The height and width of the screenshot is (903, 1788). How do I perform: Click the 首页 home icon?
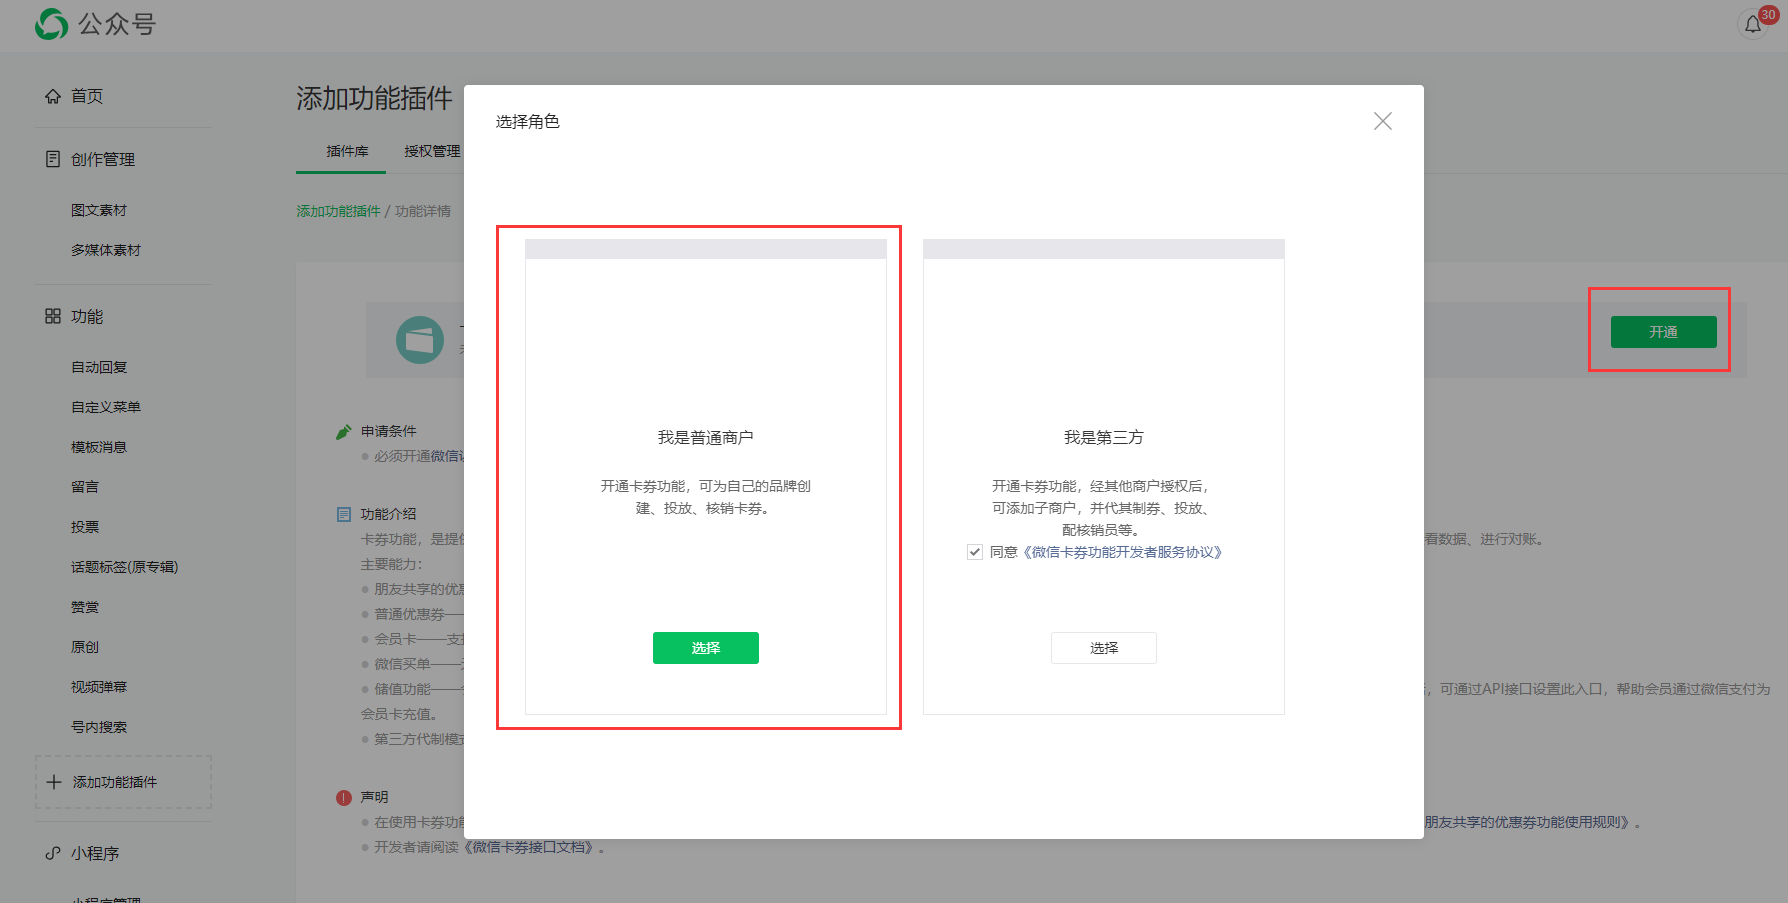(x=53, y=96)
